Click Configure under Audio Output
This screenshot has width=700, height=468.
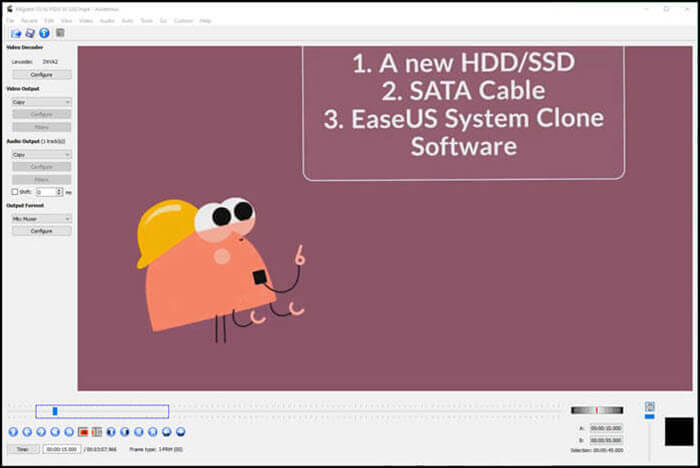coord(42,167)
